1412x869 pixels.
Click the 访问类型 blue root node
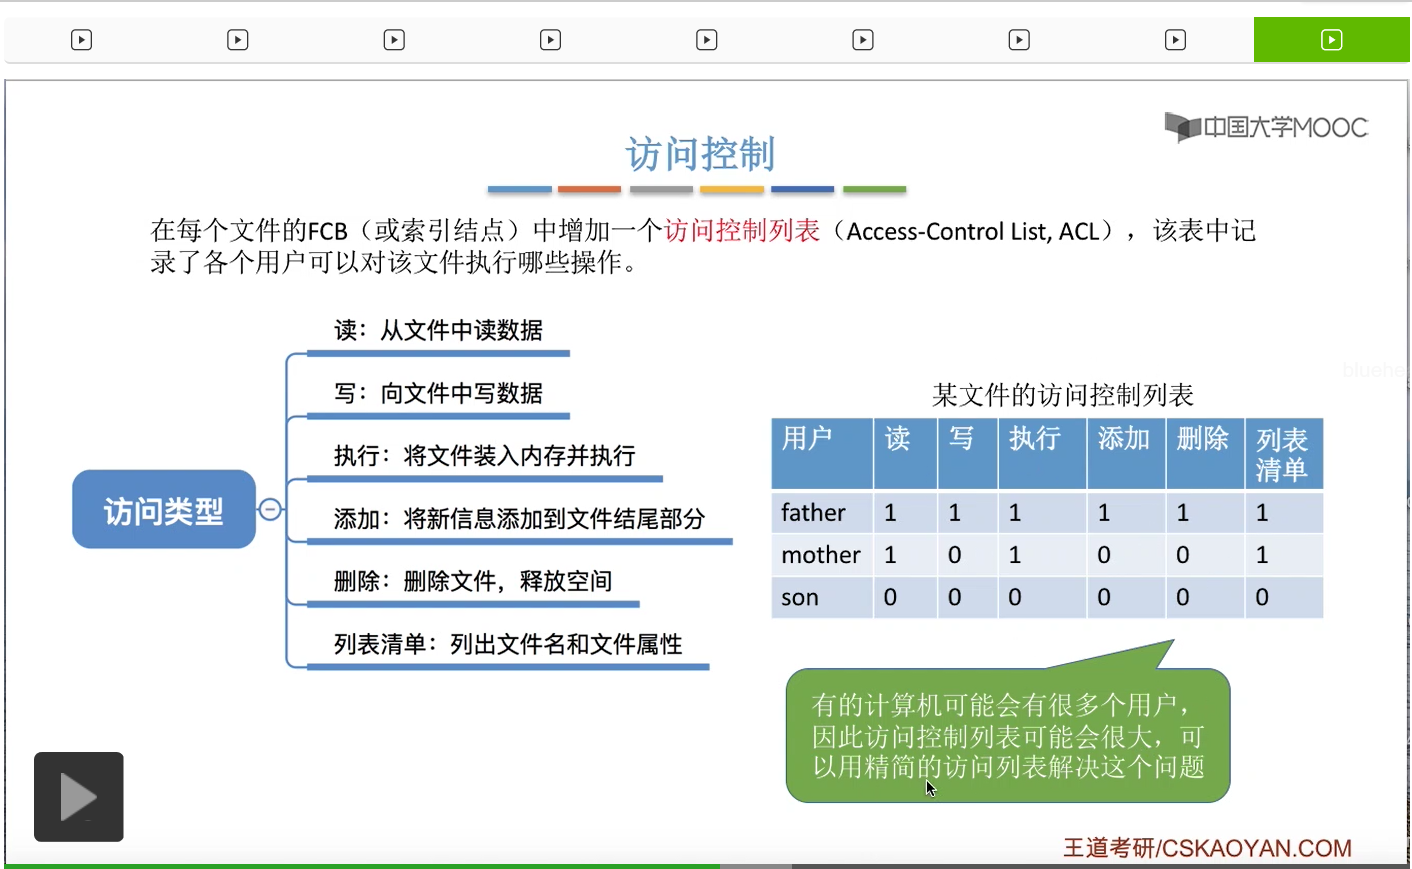tap(164, 509)
